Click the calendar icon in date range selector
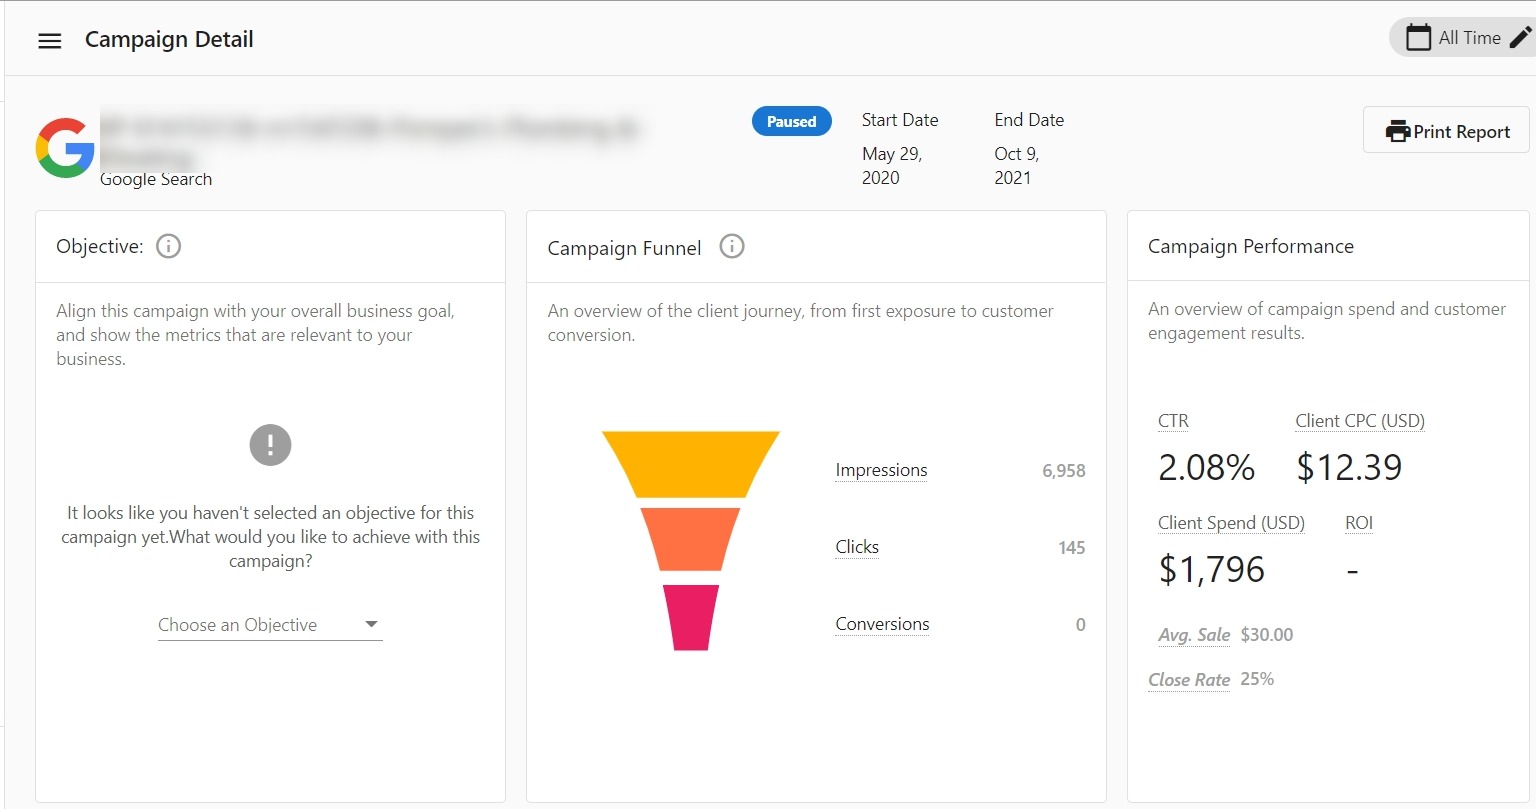The image size is (1536, 809). (x=1418, y=36)
